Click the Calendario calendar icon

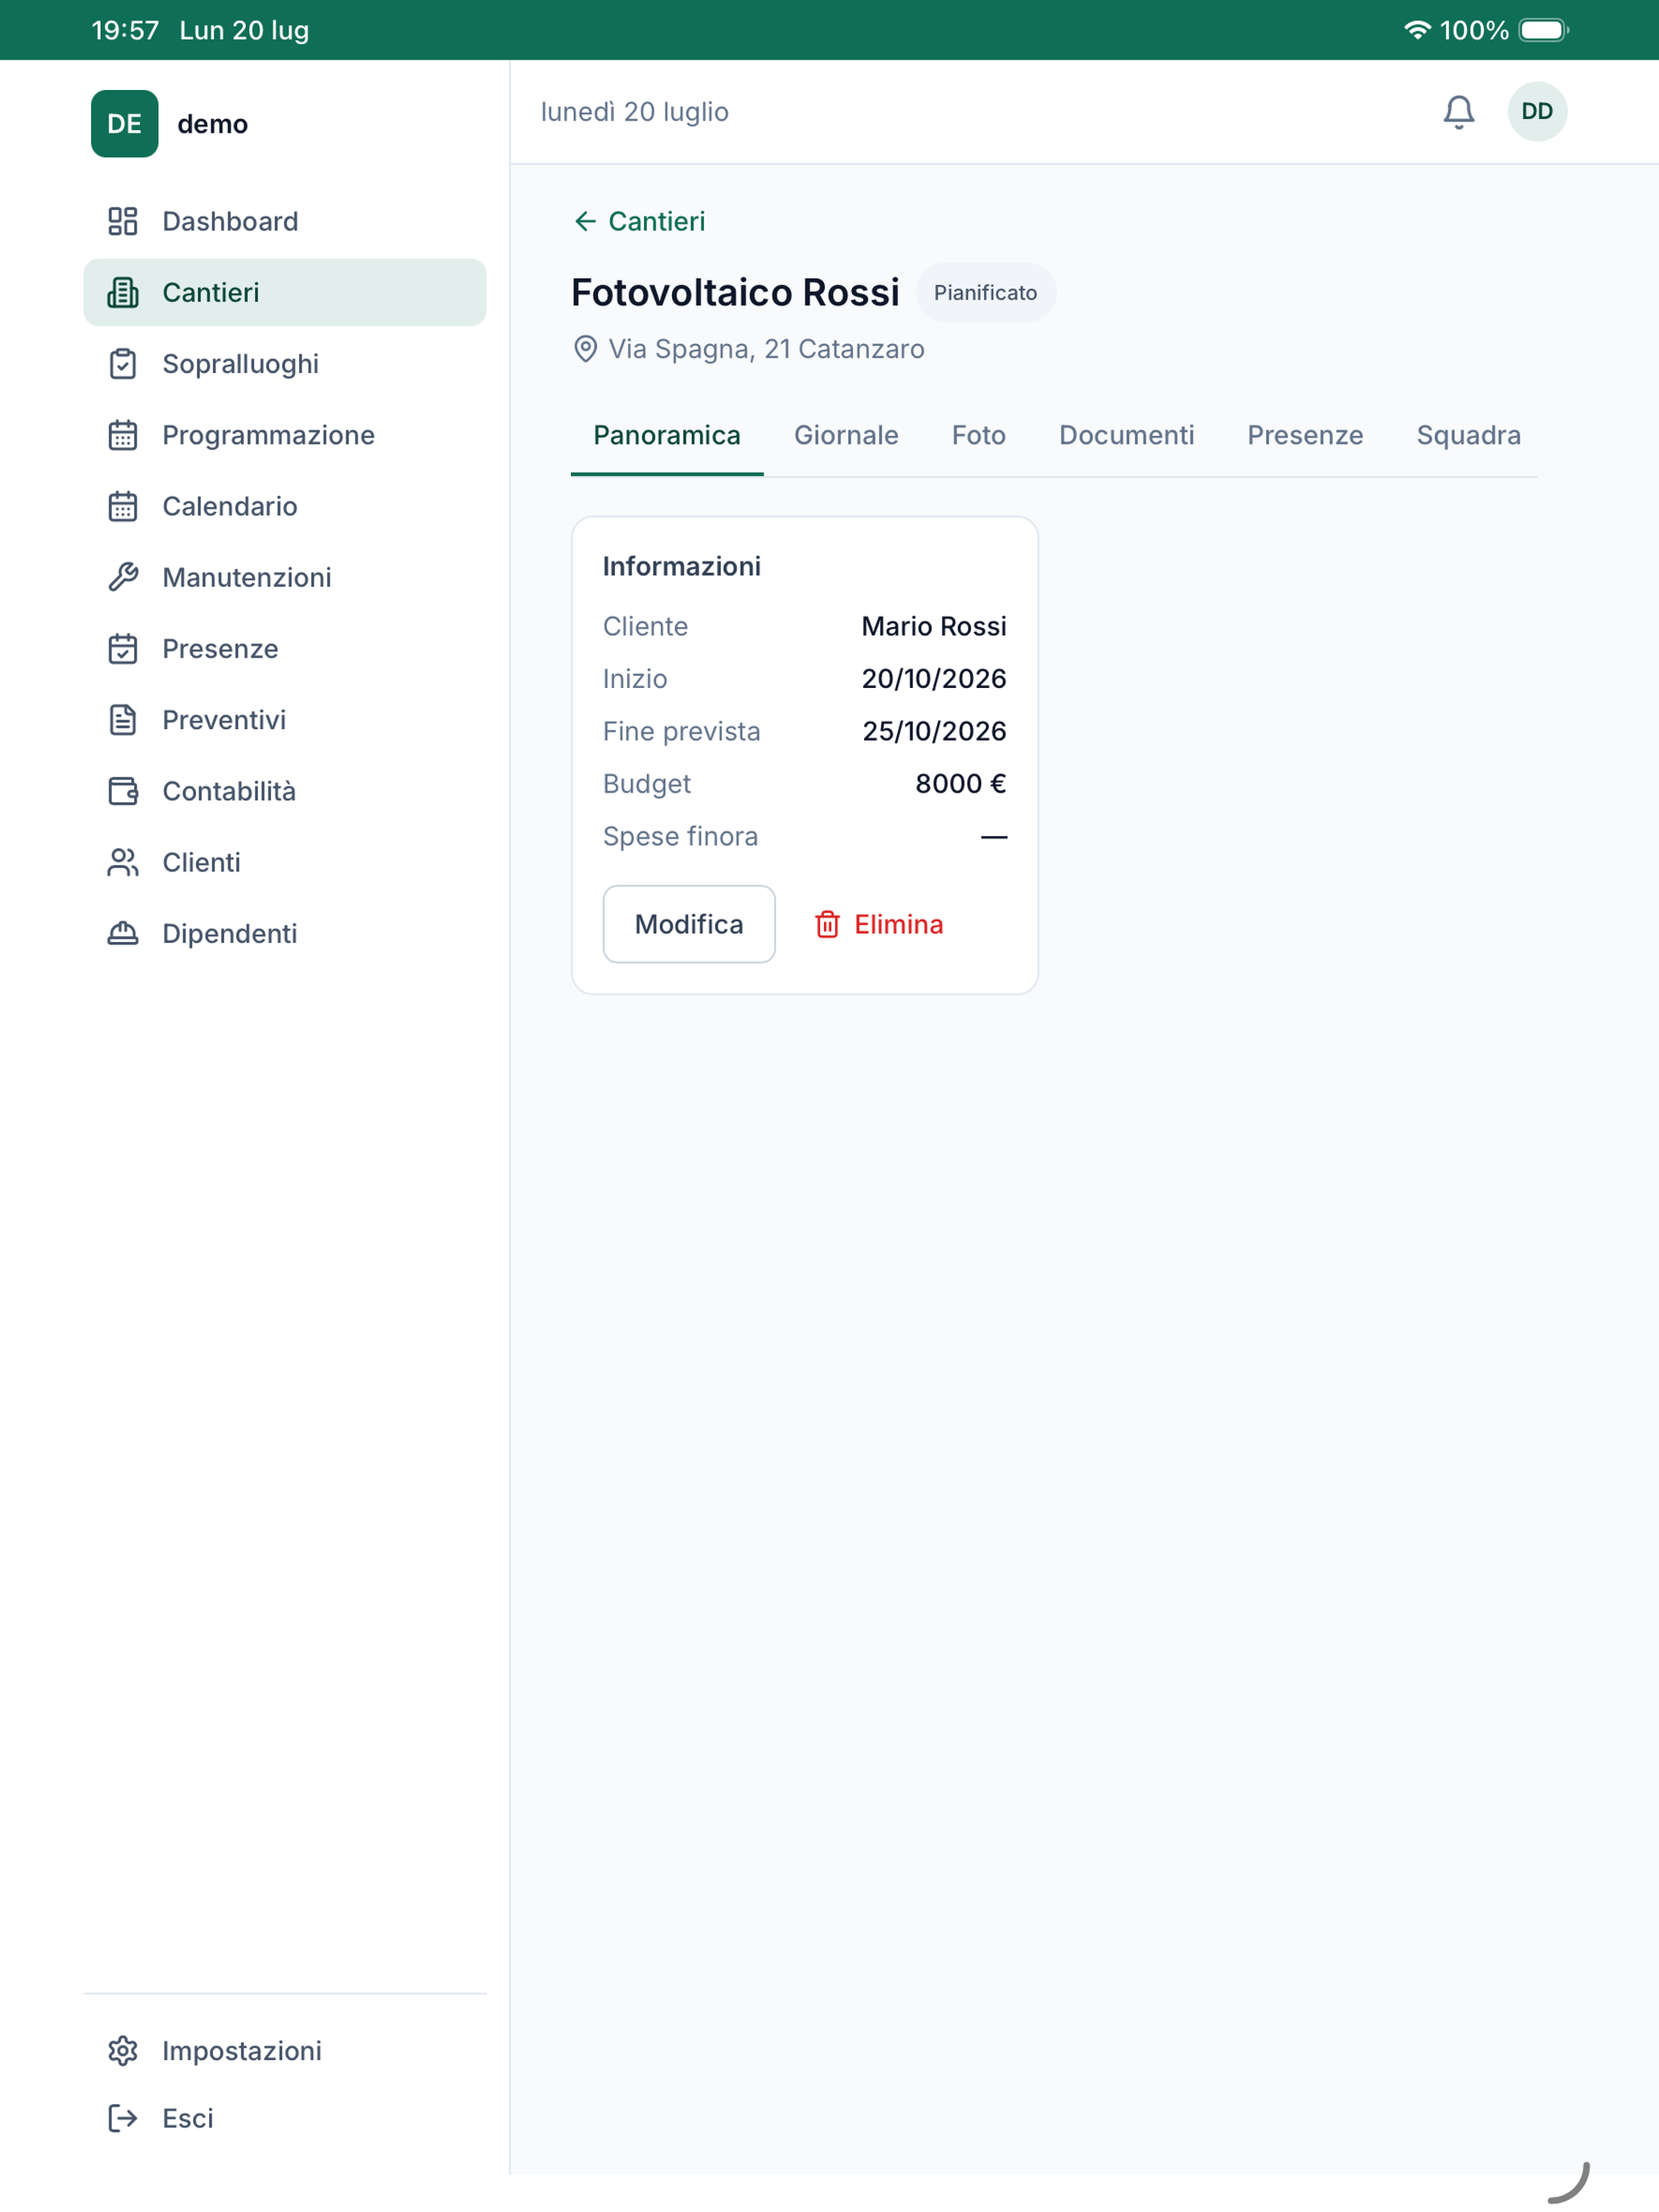(x=122, y=506)
